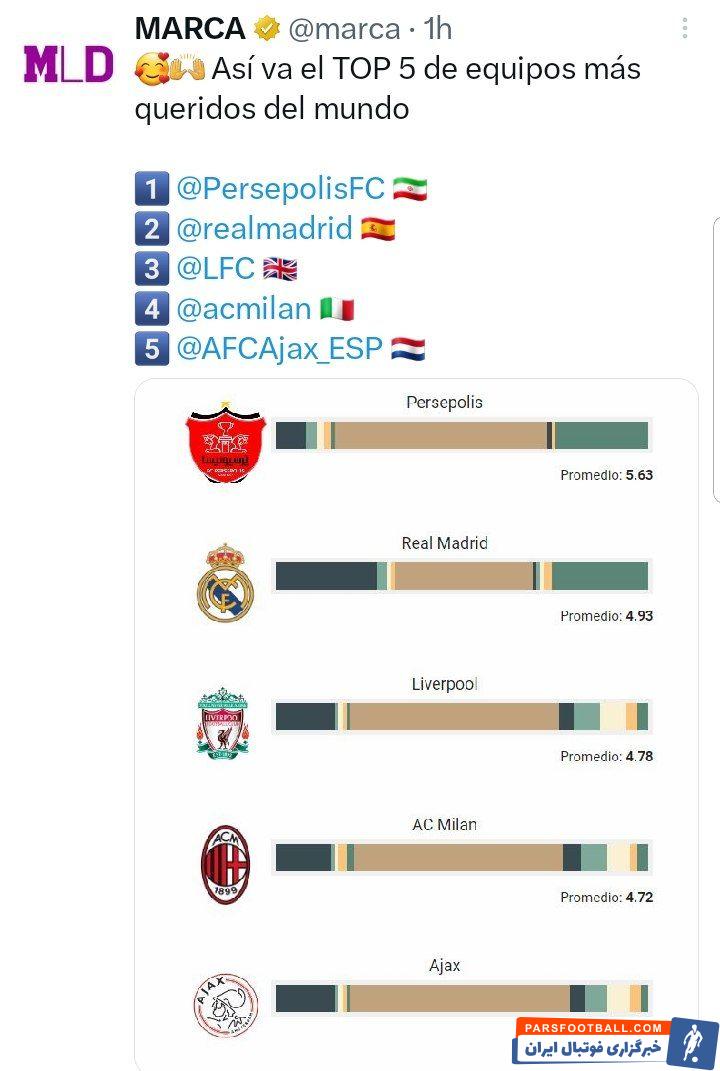This screenshot has width=720, height=1071.
Task: Click the Persepolis rating distribution bar
Action: pos(462,436)
